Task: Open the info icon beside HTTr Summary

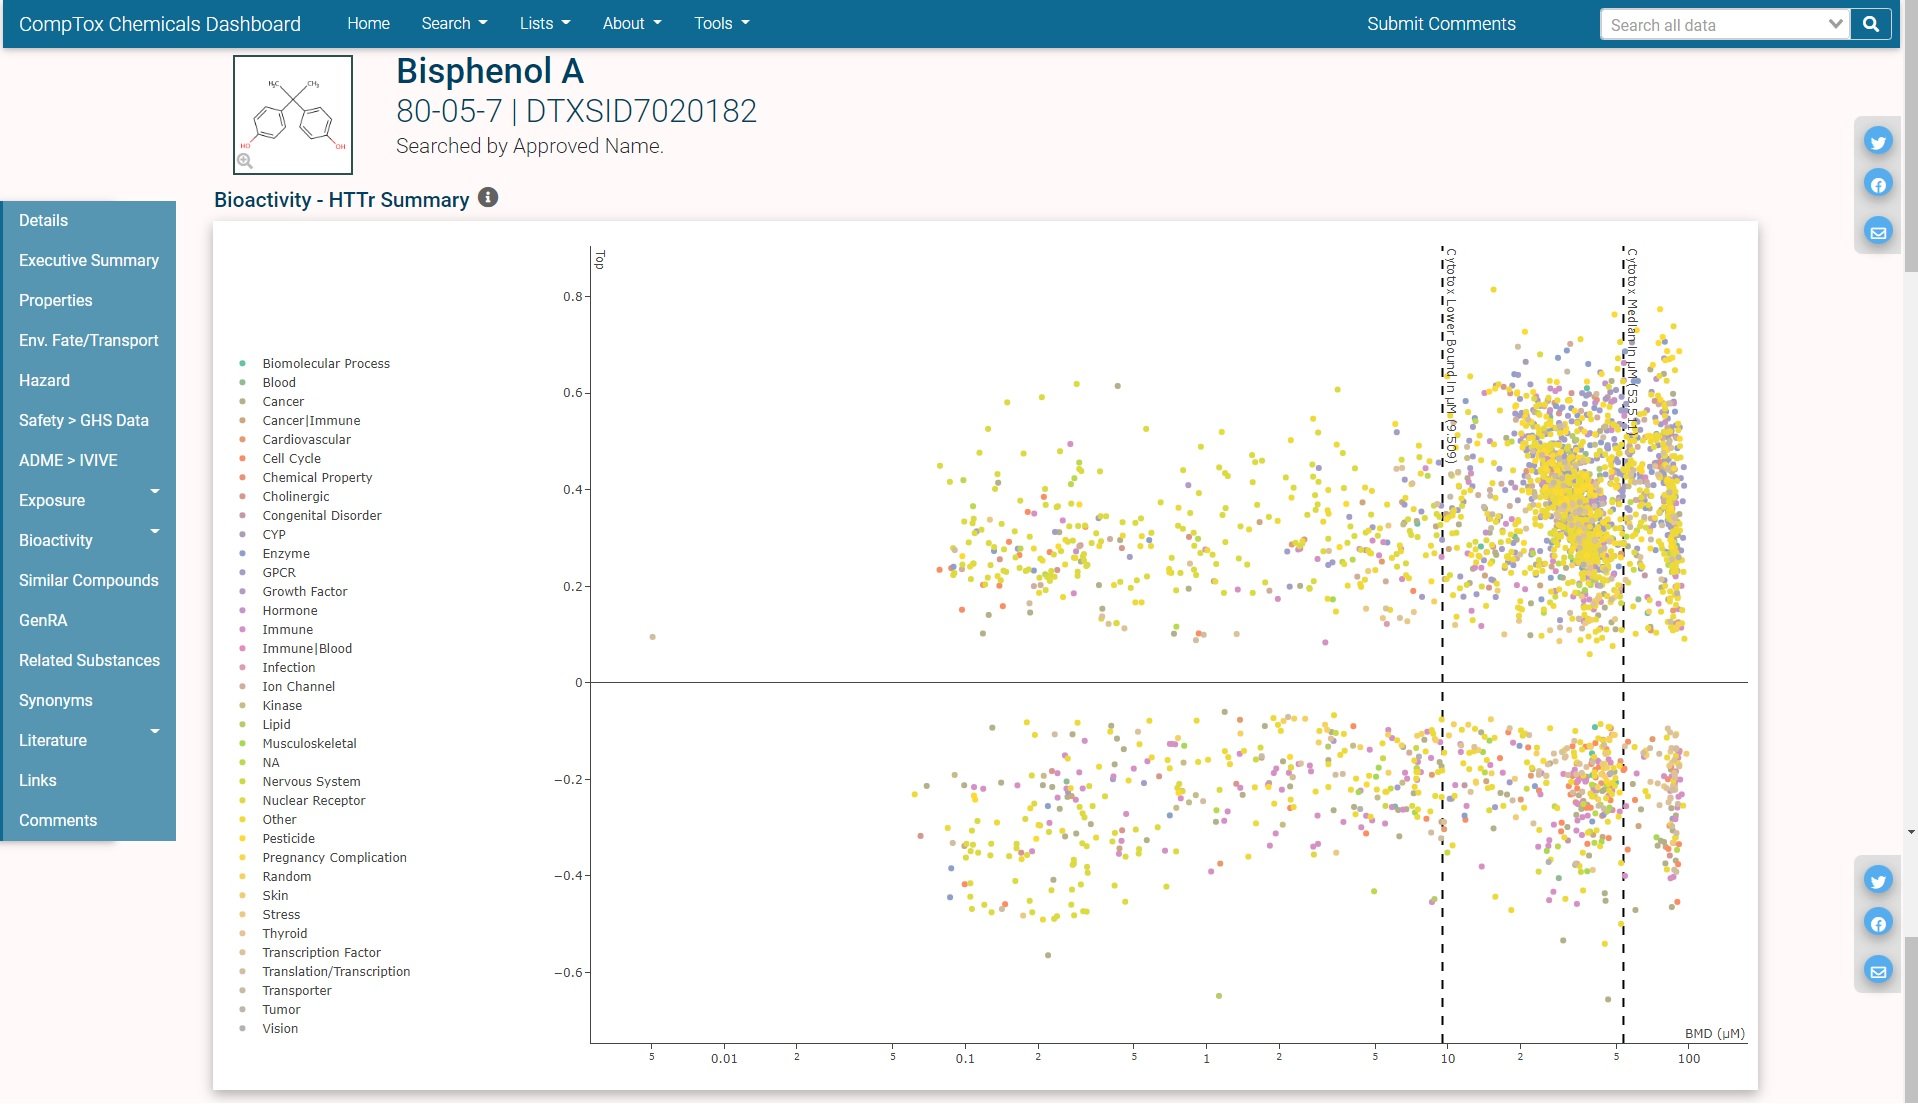Action: pyautogui.click(x=487, y=197)
